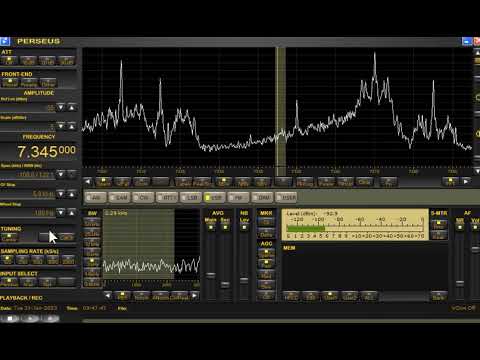Increase the amplitude reference level
This screenshot has width=480, height=360.
pyautogui.click(x=72, y=107)
